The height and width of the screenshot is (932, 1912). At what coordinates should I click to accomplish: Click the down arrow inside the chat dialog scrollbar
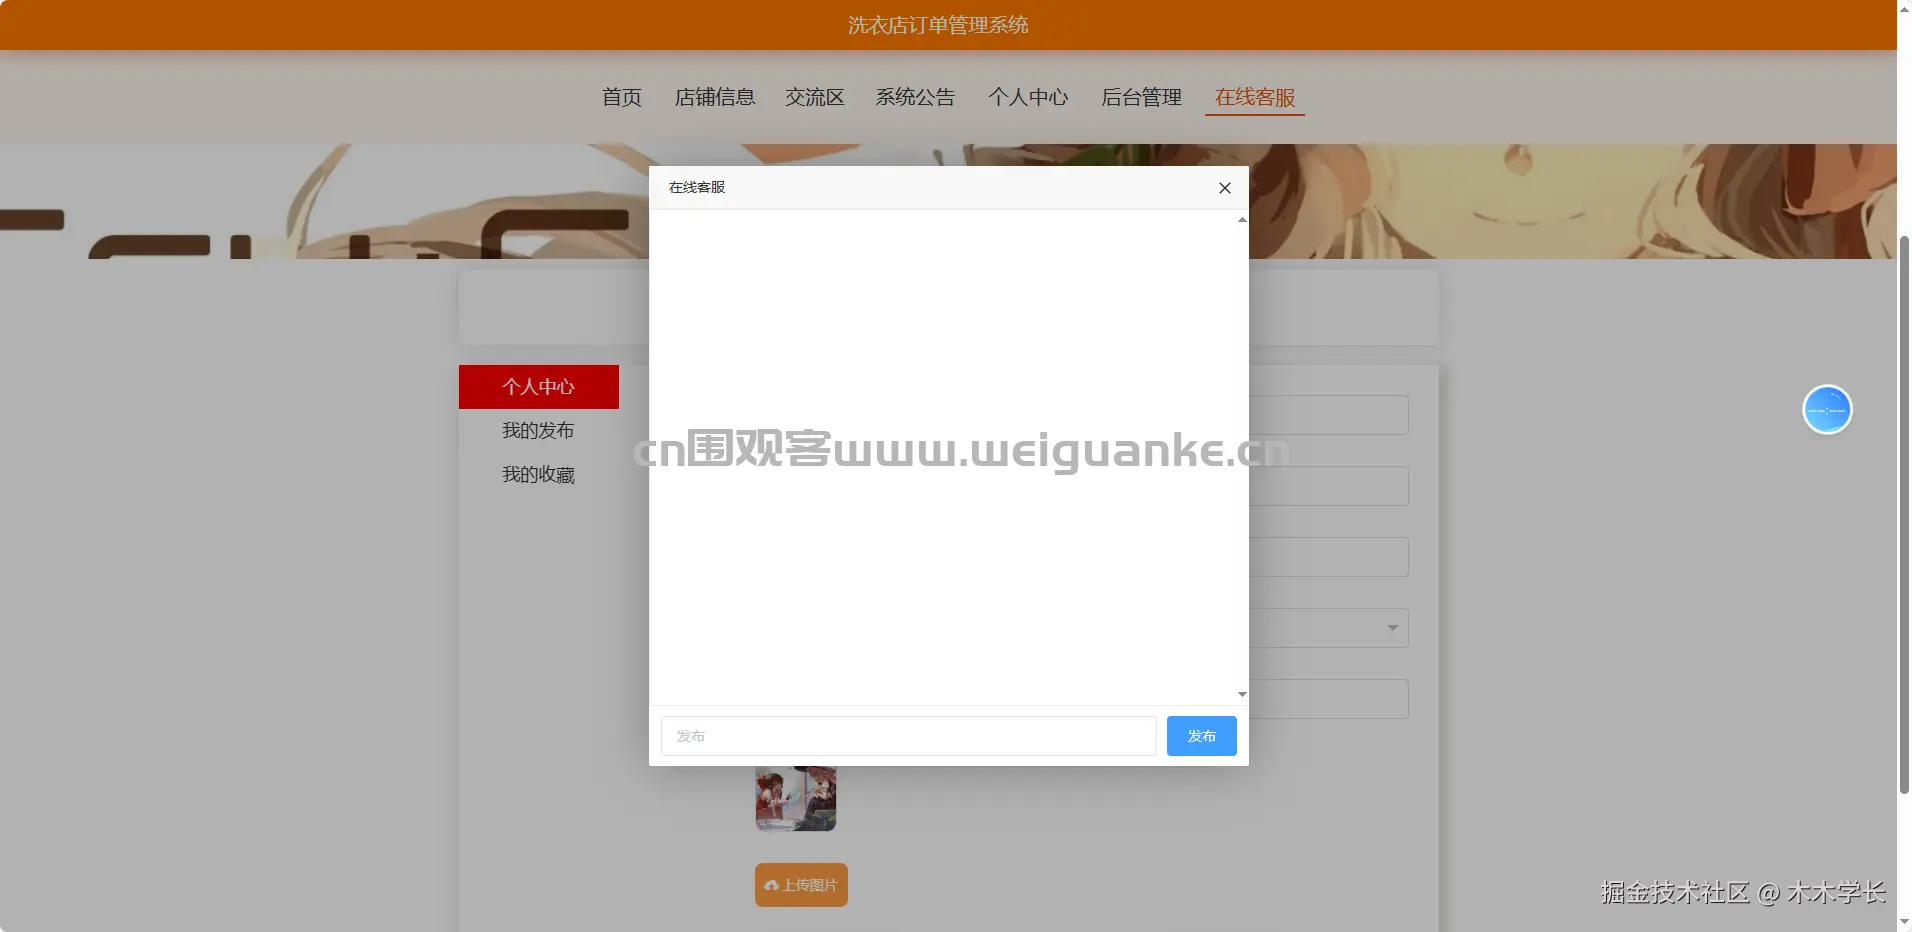coord(1241,694)
